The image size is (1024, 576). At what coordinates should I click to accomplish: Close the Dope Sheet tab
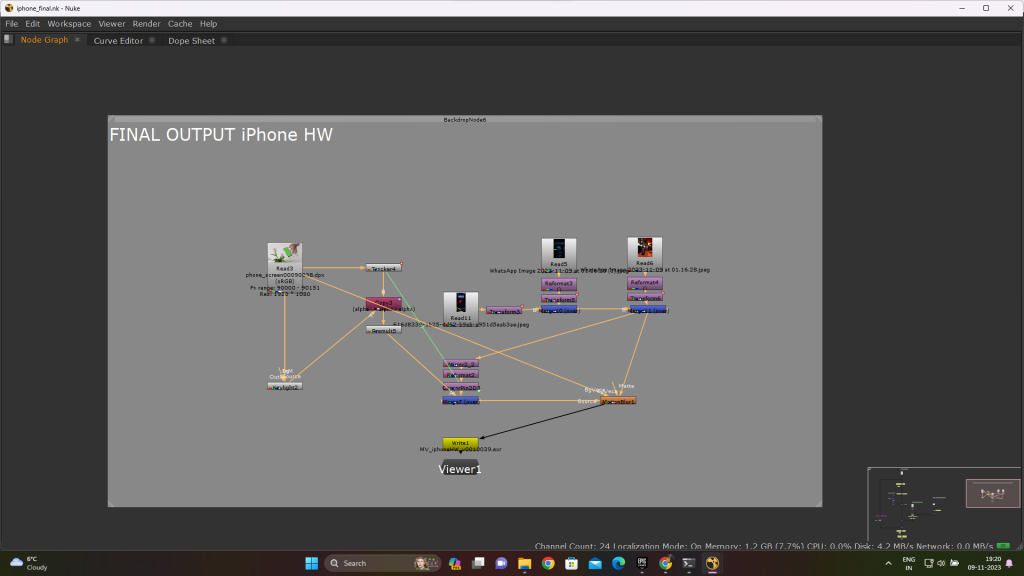224,40
